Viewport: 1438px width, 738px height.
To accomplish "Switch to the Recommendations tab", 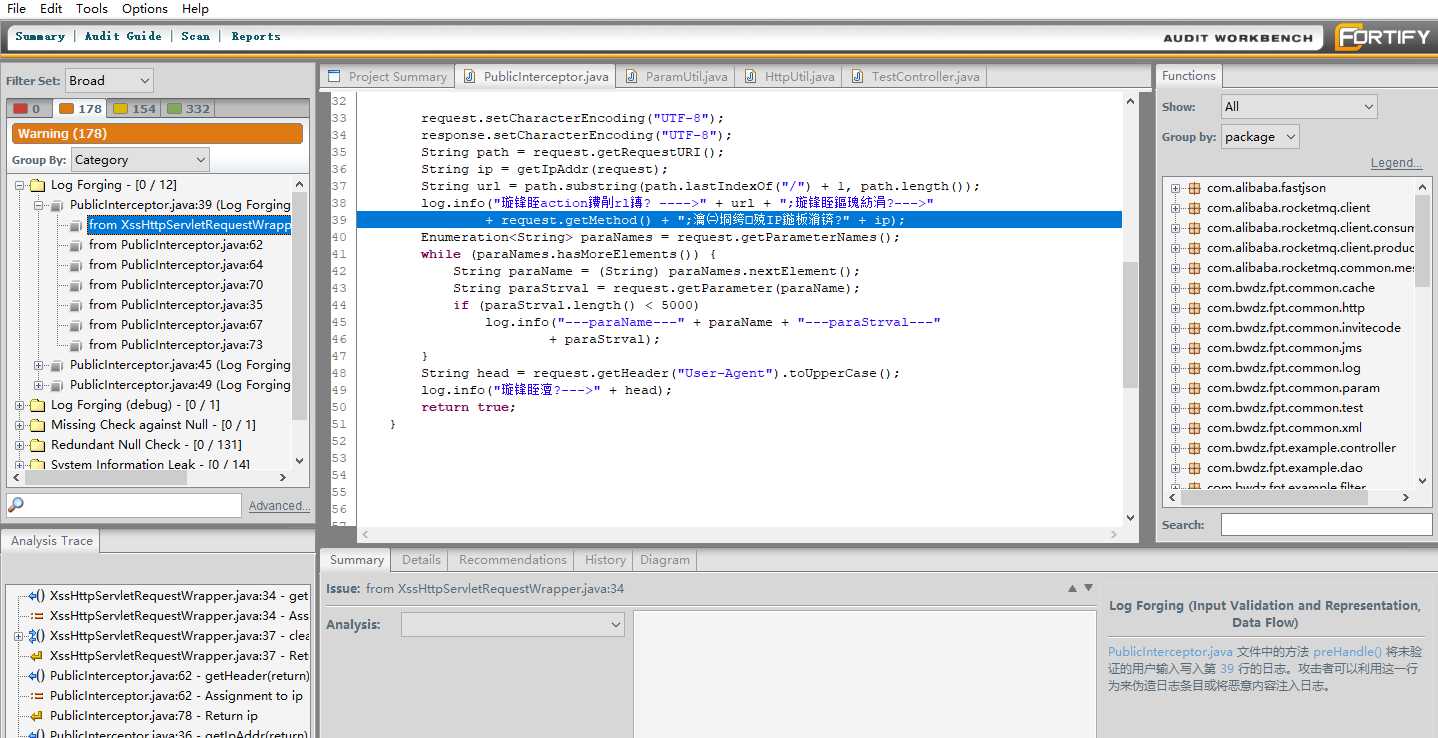I will pos(513,560).
